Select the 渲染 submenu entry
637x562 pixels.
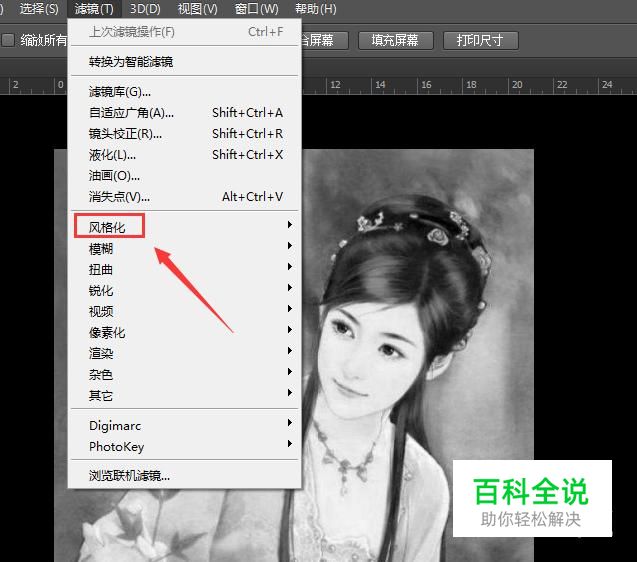[185, 354]
